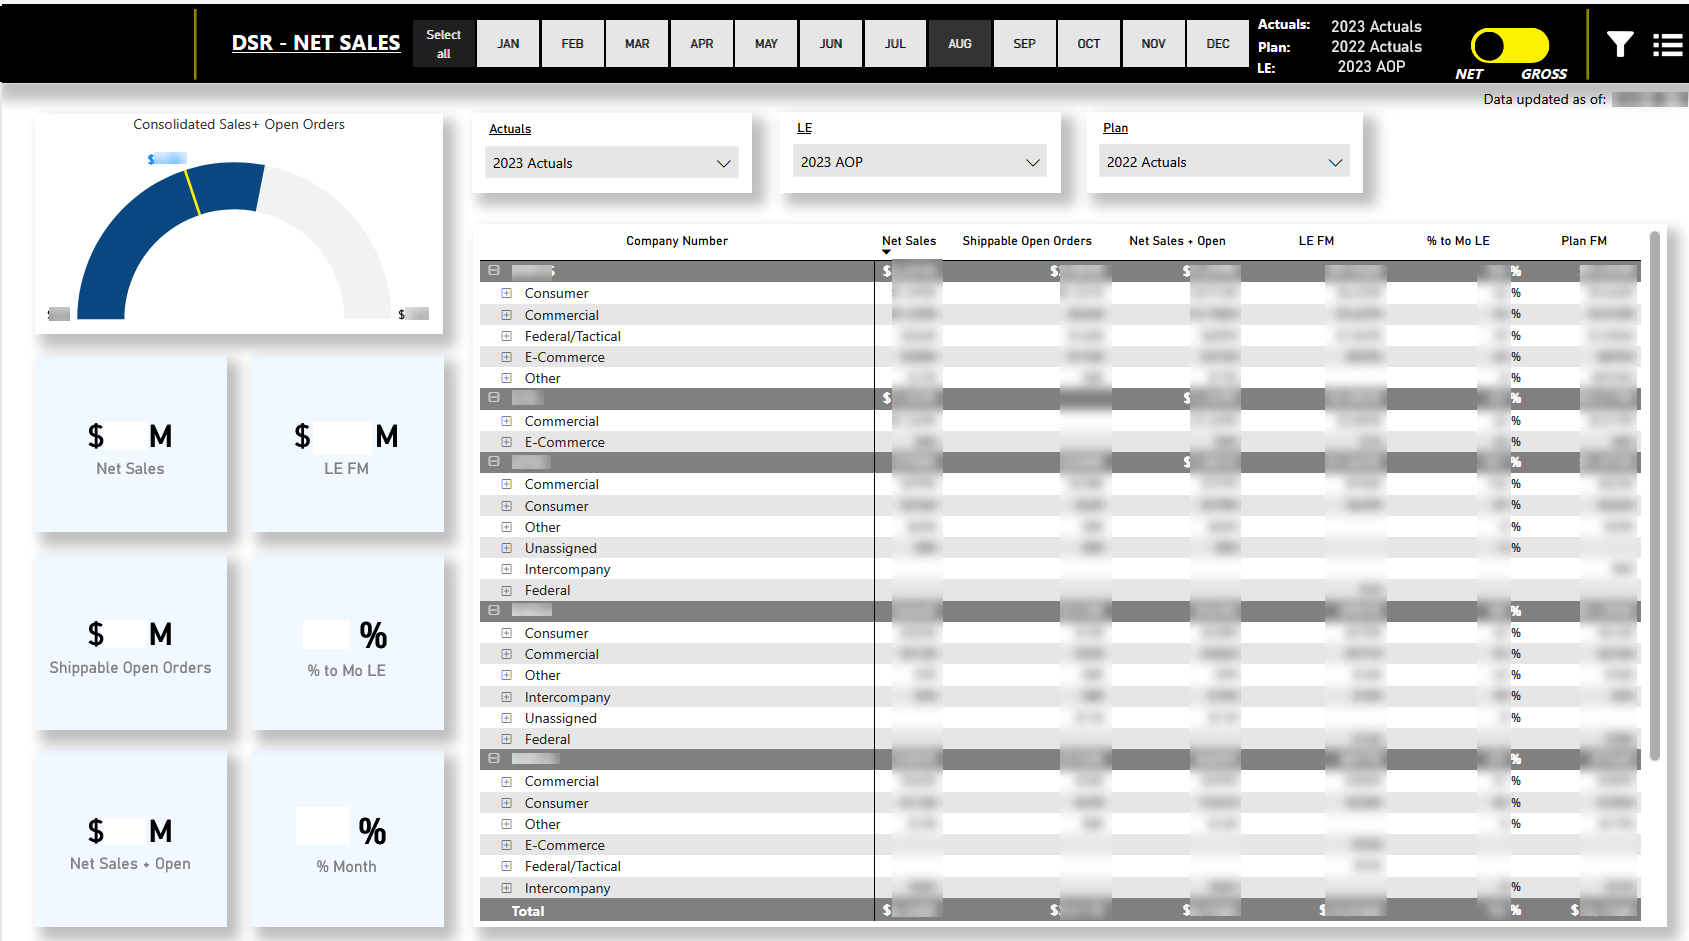Sort by the Net Sales column header
The height and width of the screenshot is (941, 1689).
pos(909,241)
